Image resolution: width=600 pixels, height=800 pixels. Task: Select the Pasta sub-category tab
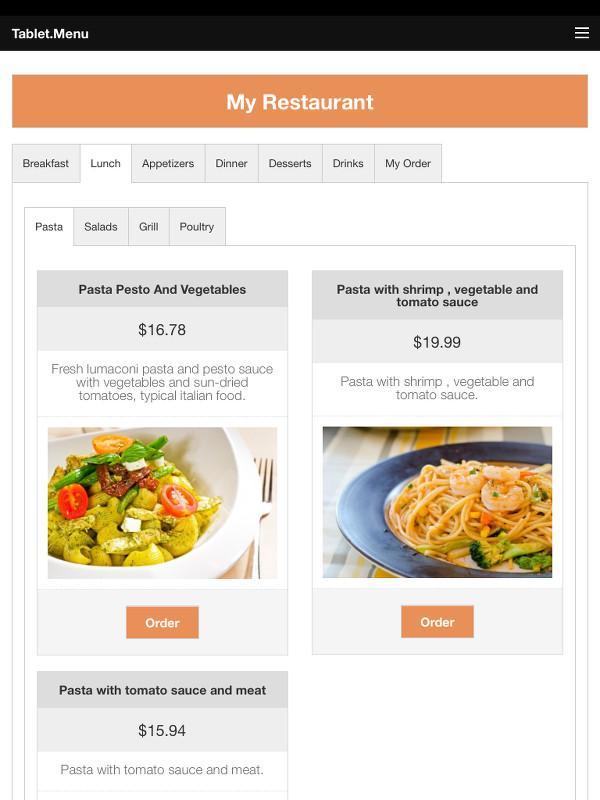(x=50, y=227)
